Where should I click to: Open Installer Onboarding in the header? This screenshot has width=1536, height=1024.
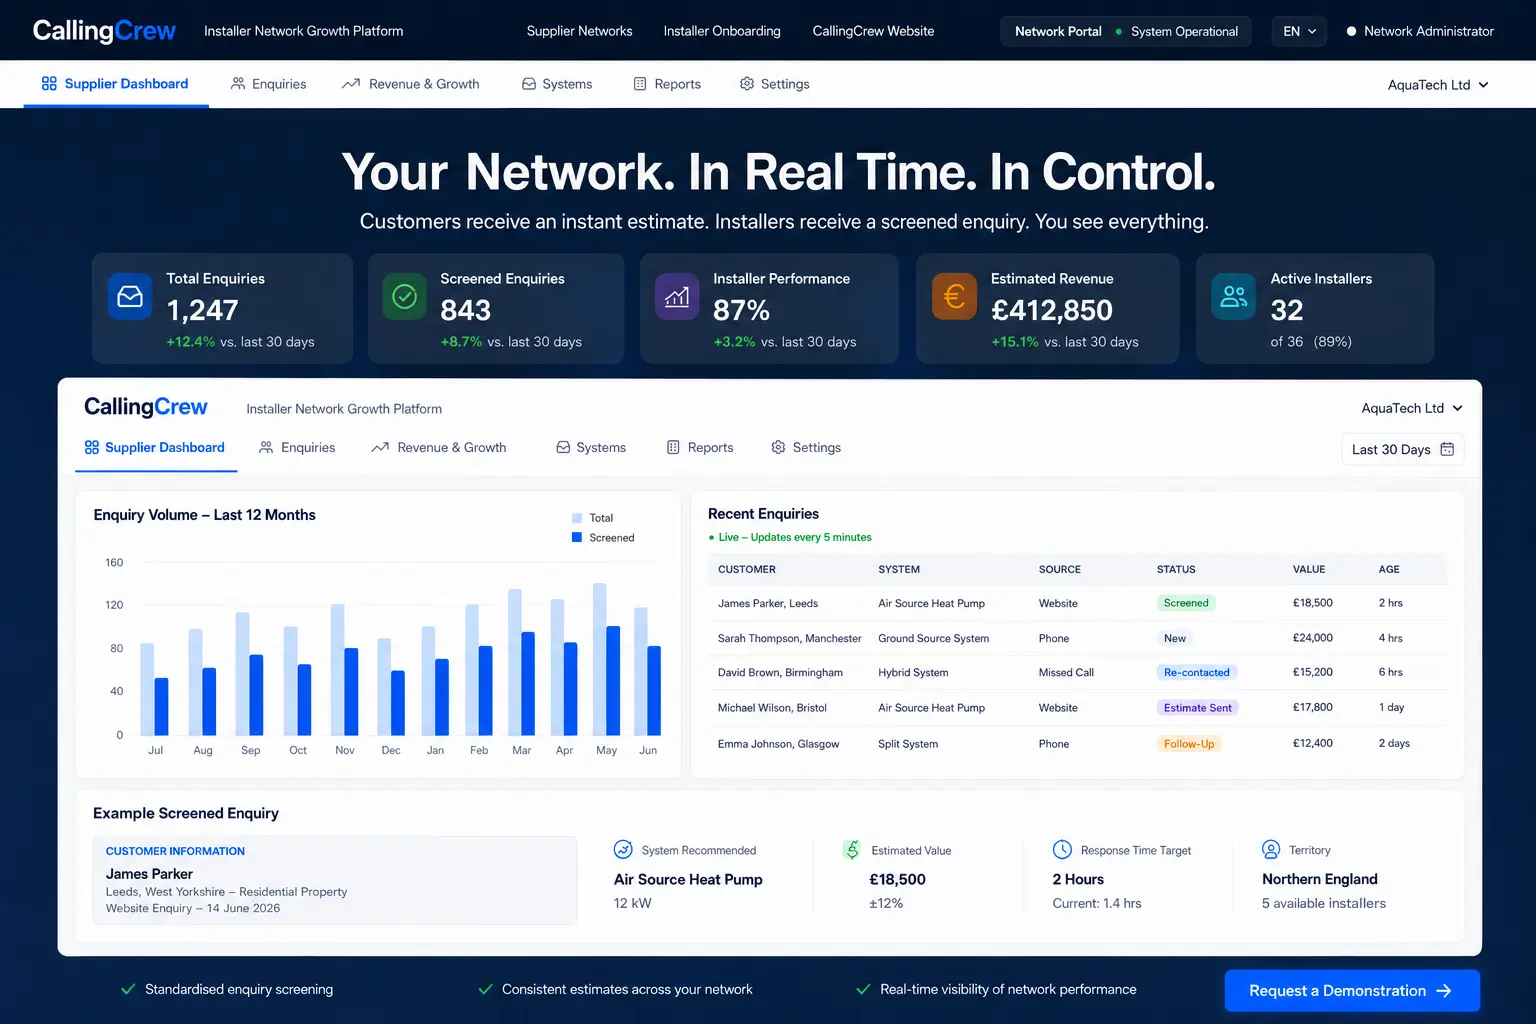point(722,31)
